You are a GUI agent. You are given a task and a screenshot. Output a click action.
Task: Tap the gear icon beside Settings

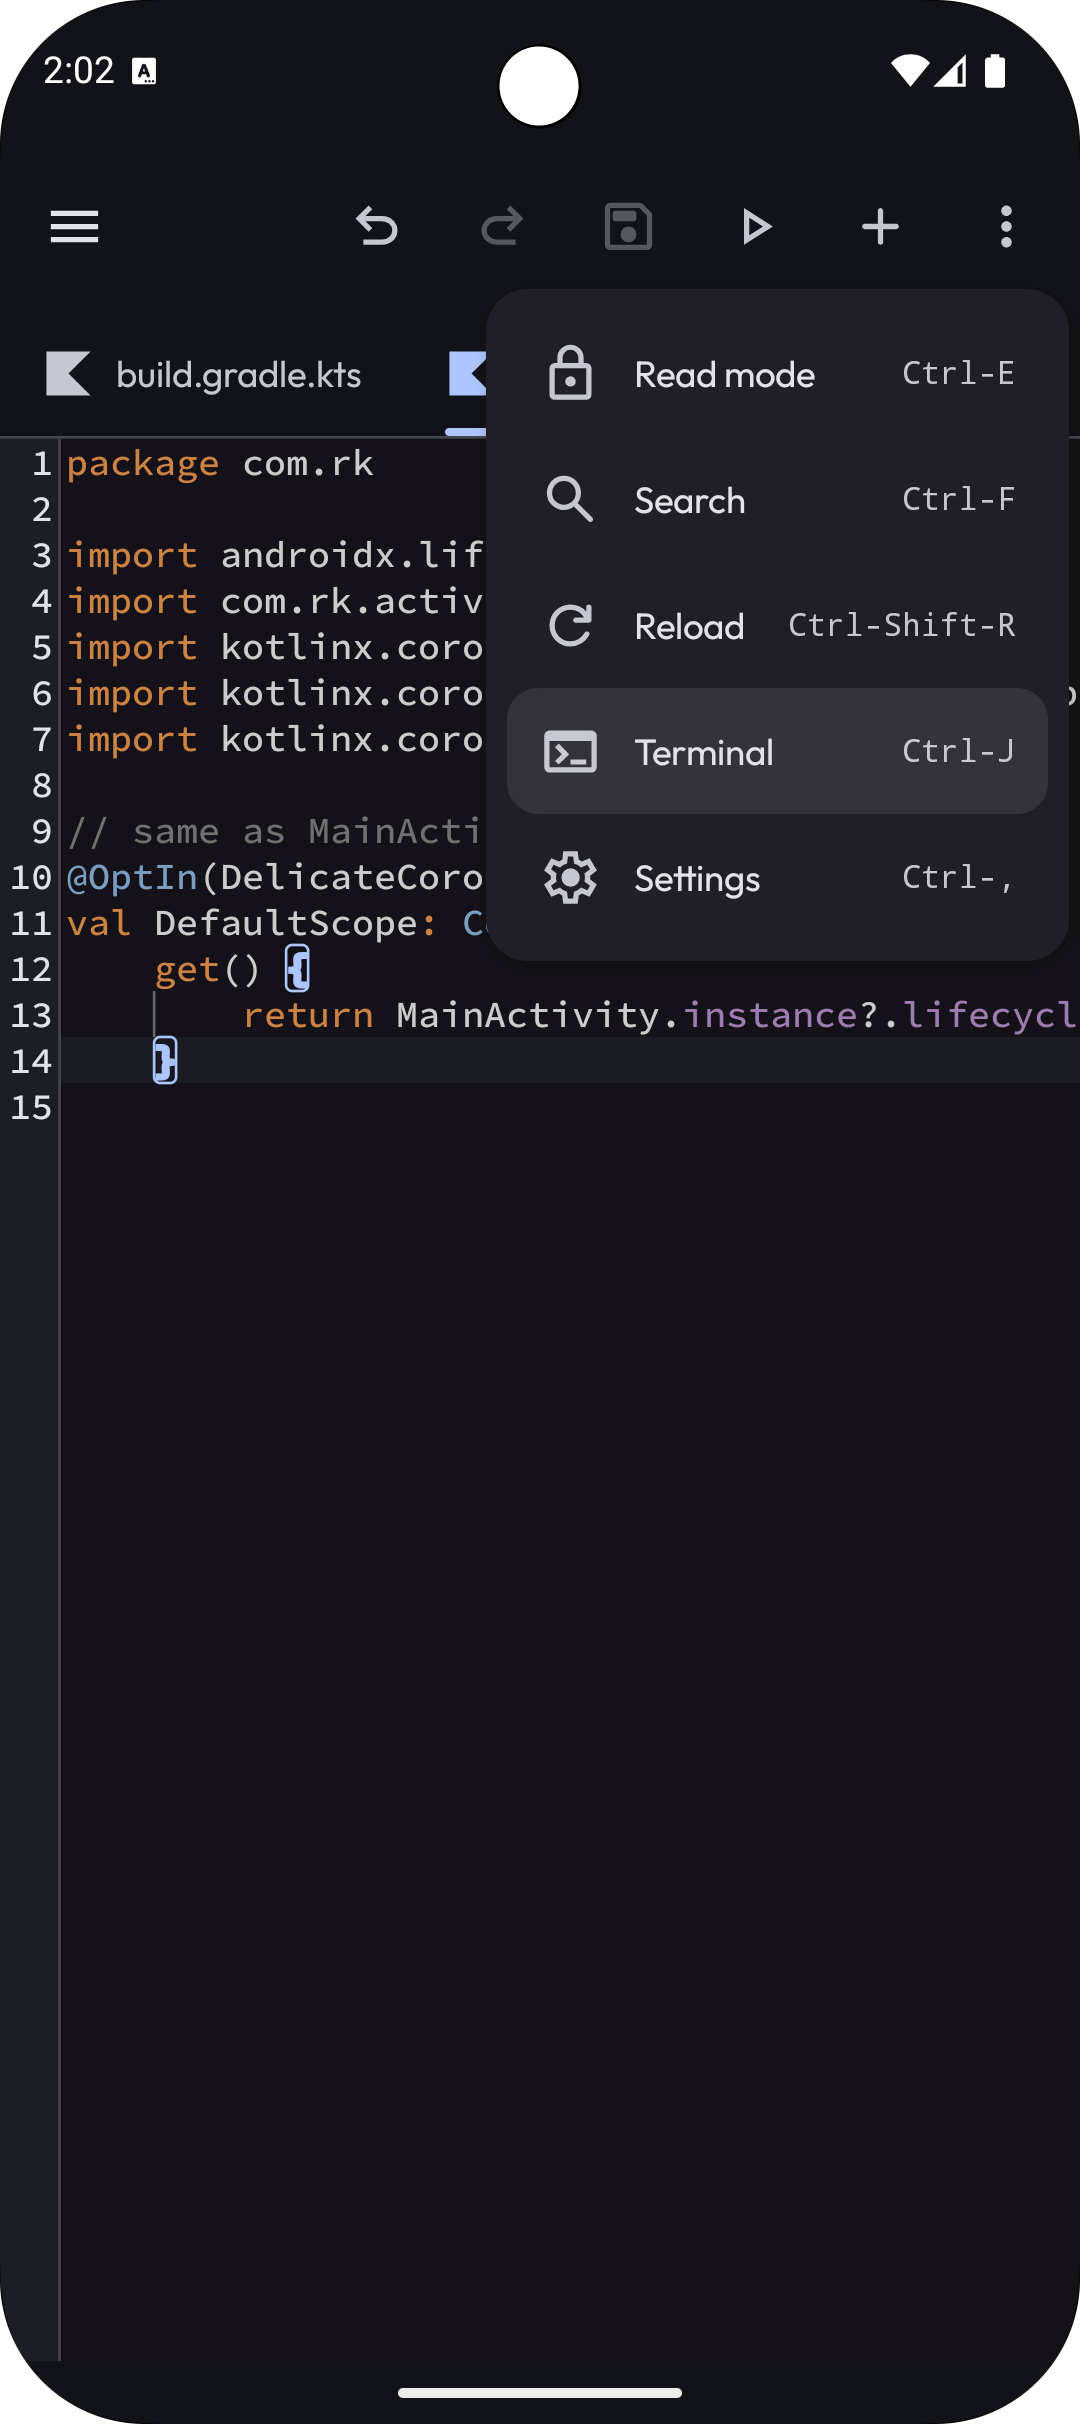[x=570, y=878]
